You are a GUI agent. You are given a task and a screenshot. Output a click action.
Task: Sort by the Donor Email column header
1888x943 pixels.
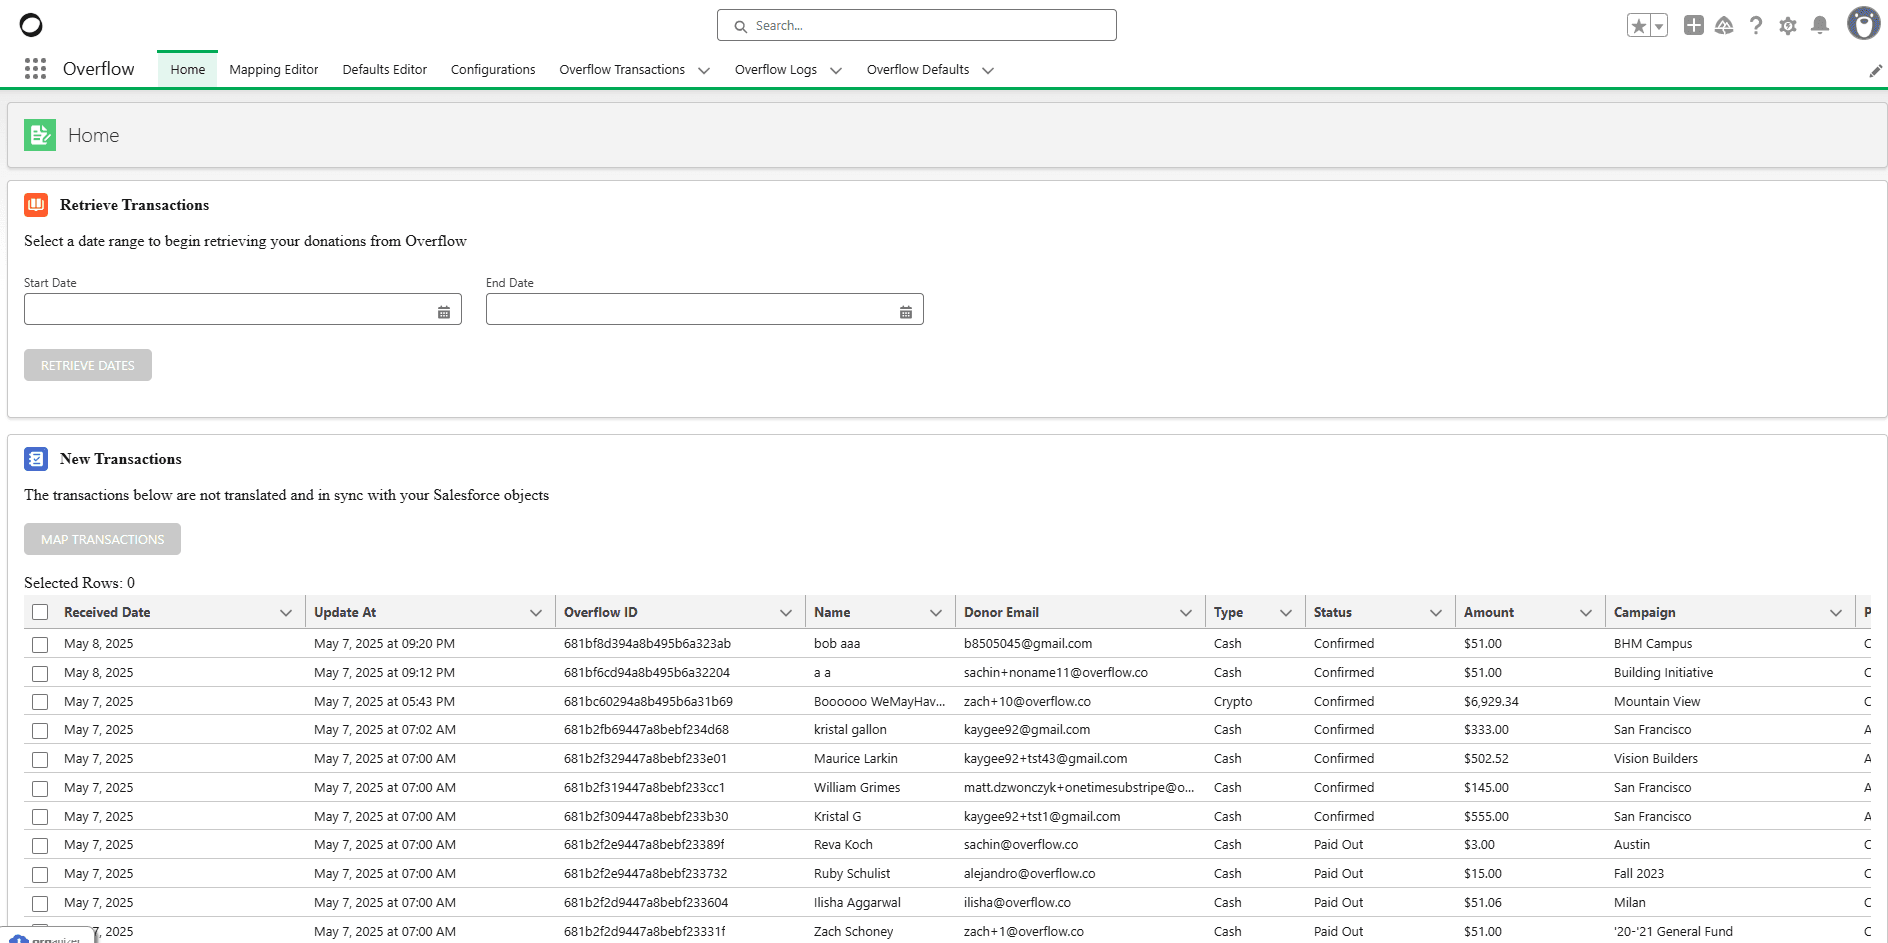tap(1001, 612)
